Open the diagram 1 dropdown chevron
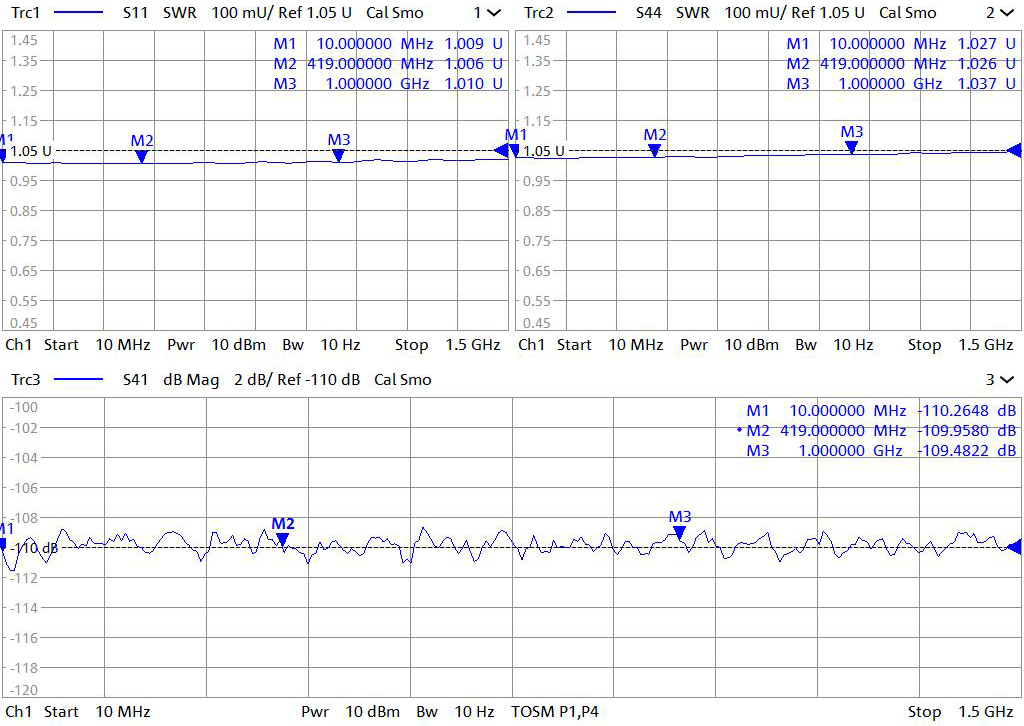This screenshot has width=1024, height=726. click(493, 13)
